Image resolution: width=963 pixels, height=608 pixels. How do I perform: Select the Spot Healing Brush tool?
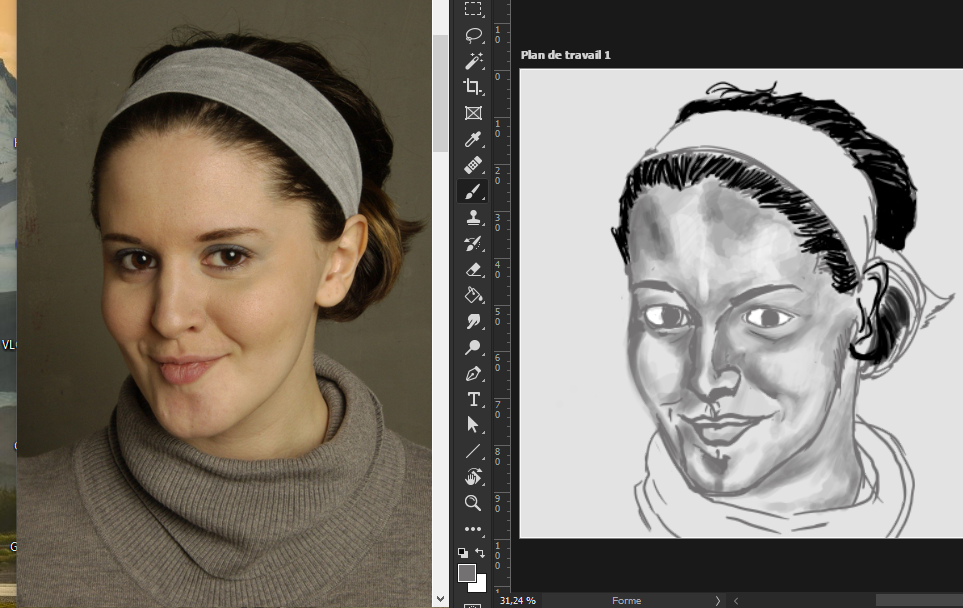point(474,165)
